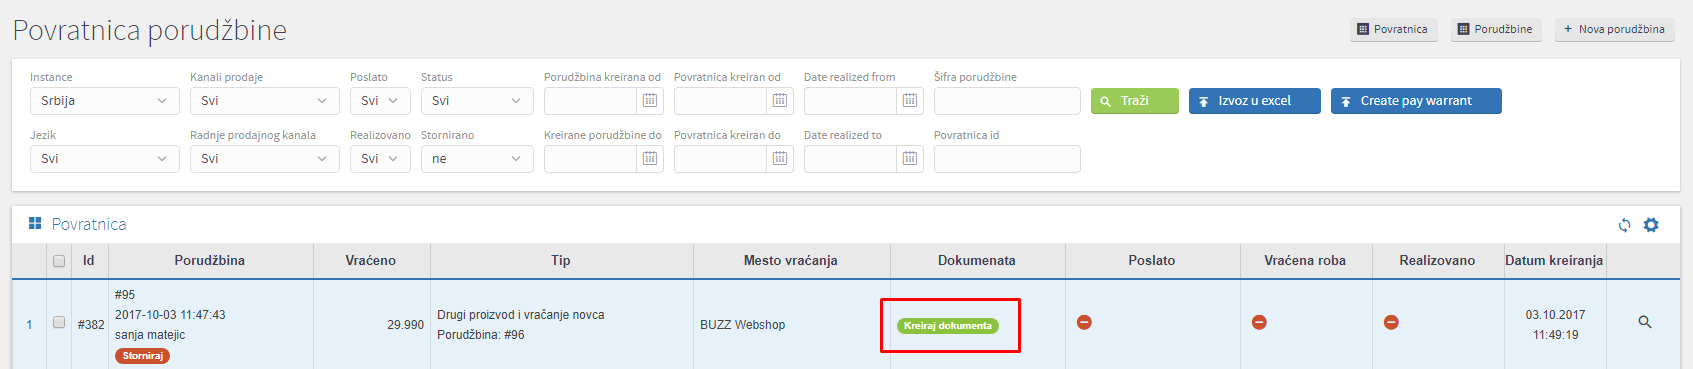Click the Kreiraj dokumenta button
This screenshot has height=369, width=1693.
point(948,326)
